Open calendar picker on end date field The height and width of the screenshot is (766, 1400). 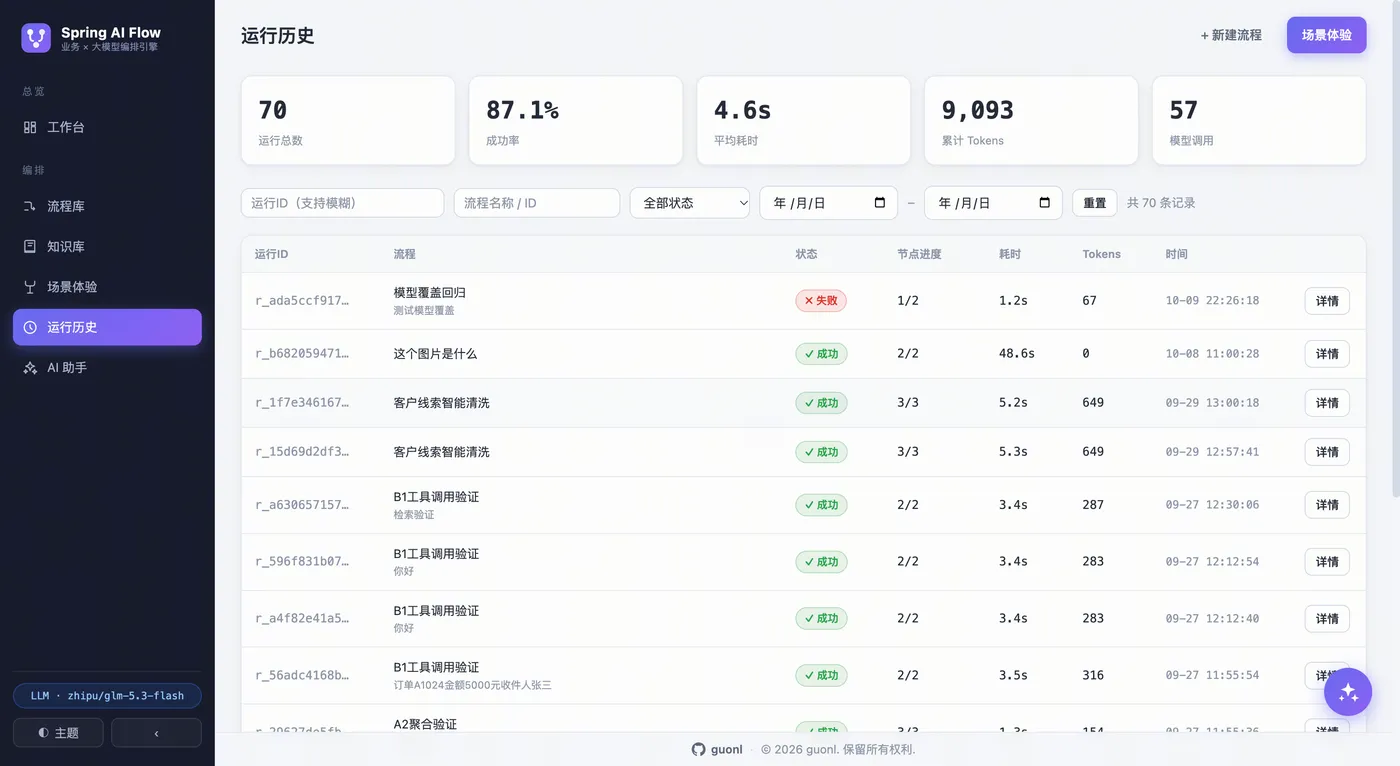(x=1045, y=203)
